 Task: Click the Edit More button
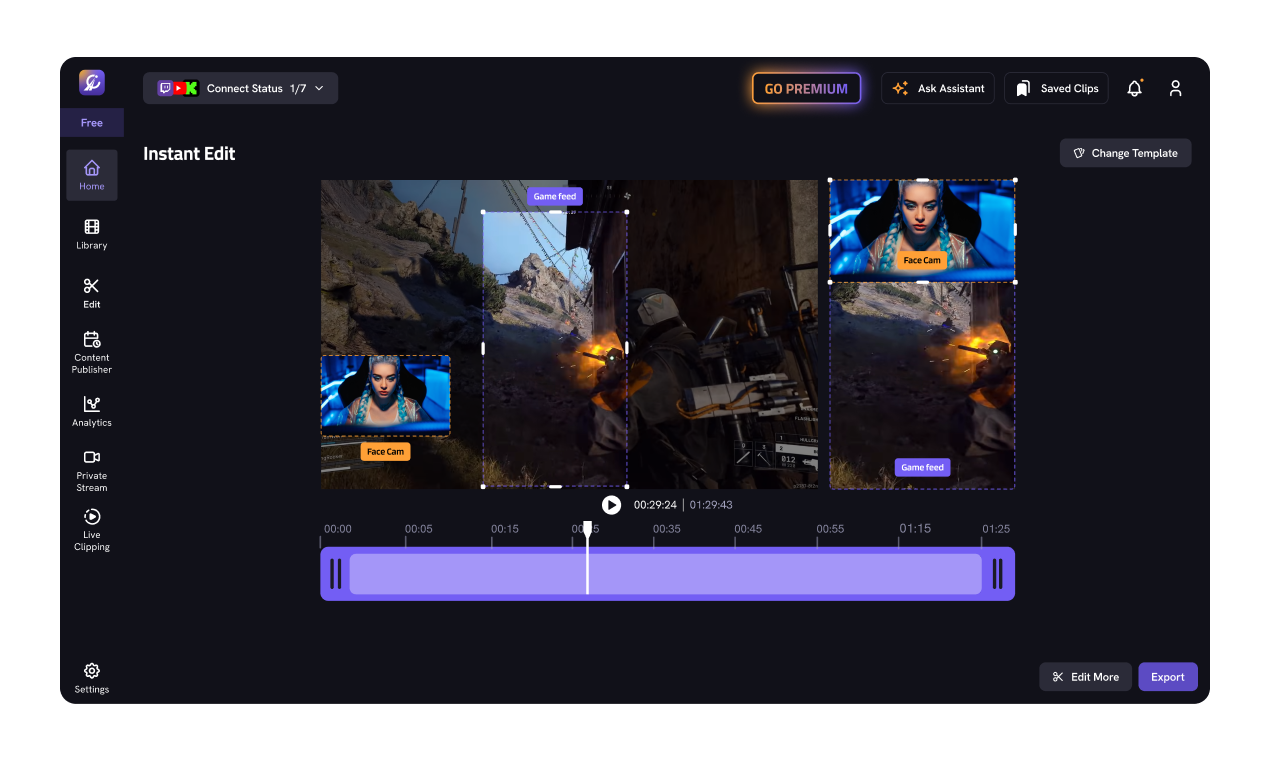(x=1085, y=676)
